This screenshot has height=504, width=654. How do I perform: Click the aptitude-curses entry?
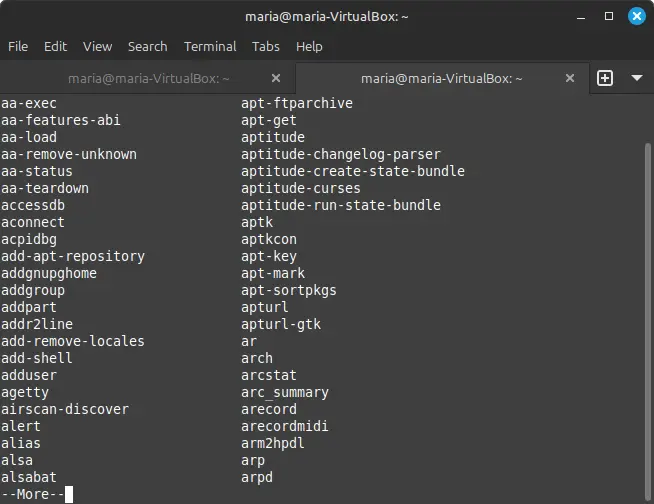[x=301, y=189]
